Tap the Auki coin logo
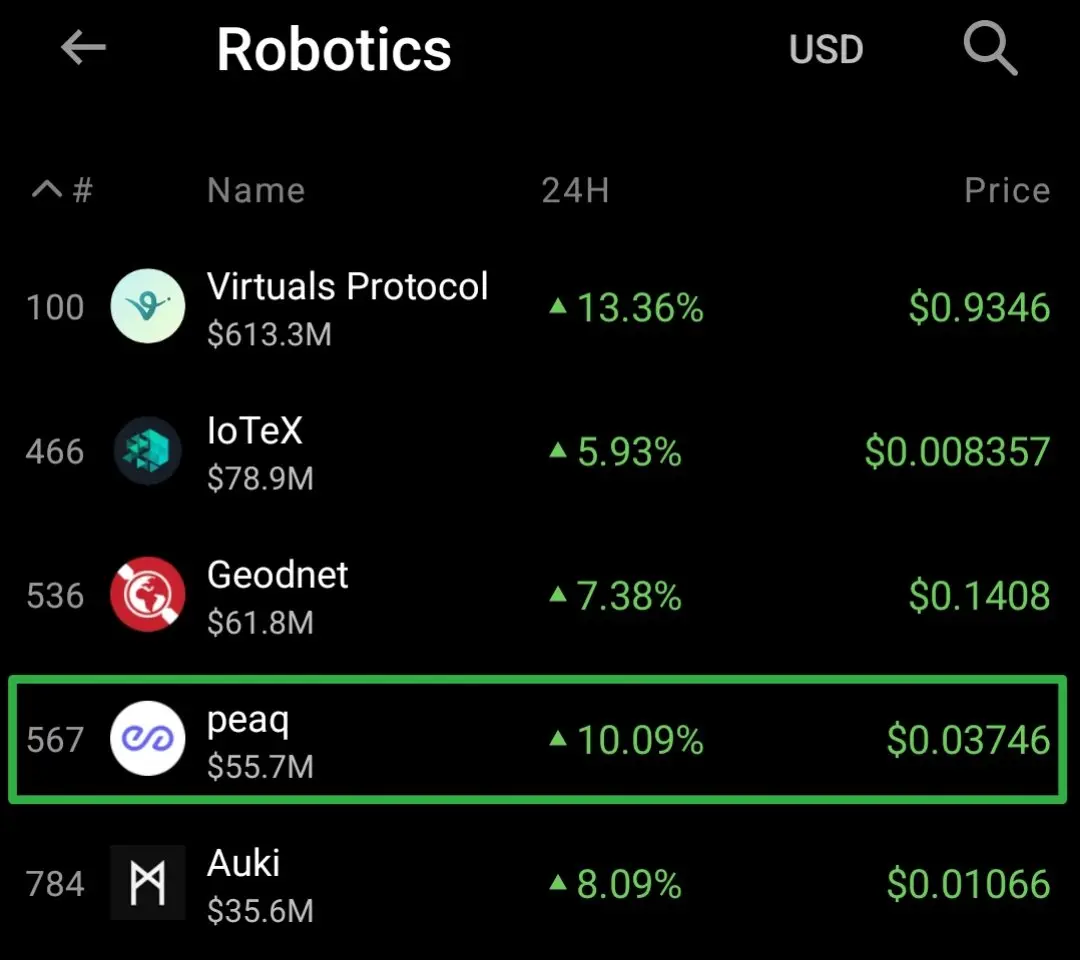The height and width of the screenshot is (960, 1080). (x=147, y=883)
